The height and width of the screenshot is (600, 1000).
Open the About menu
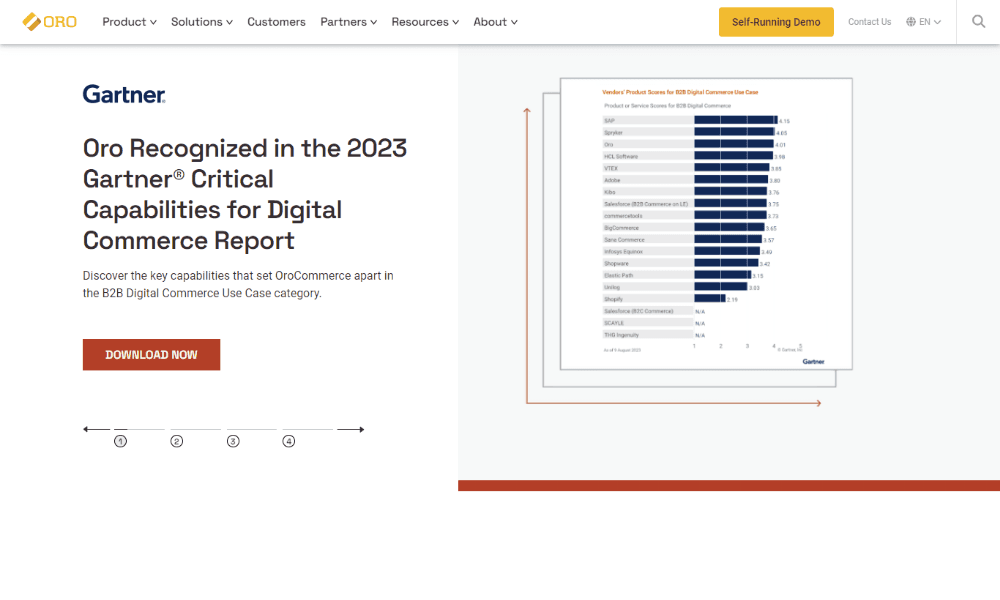pos(496,22)
